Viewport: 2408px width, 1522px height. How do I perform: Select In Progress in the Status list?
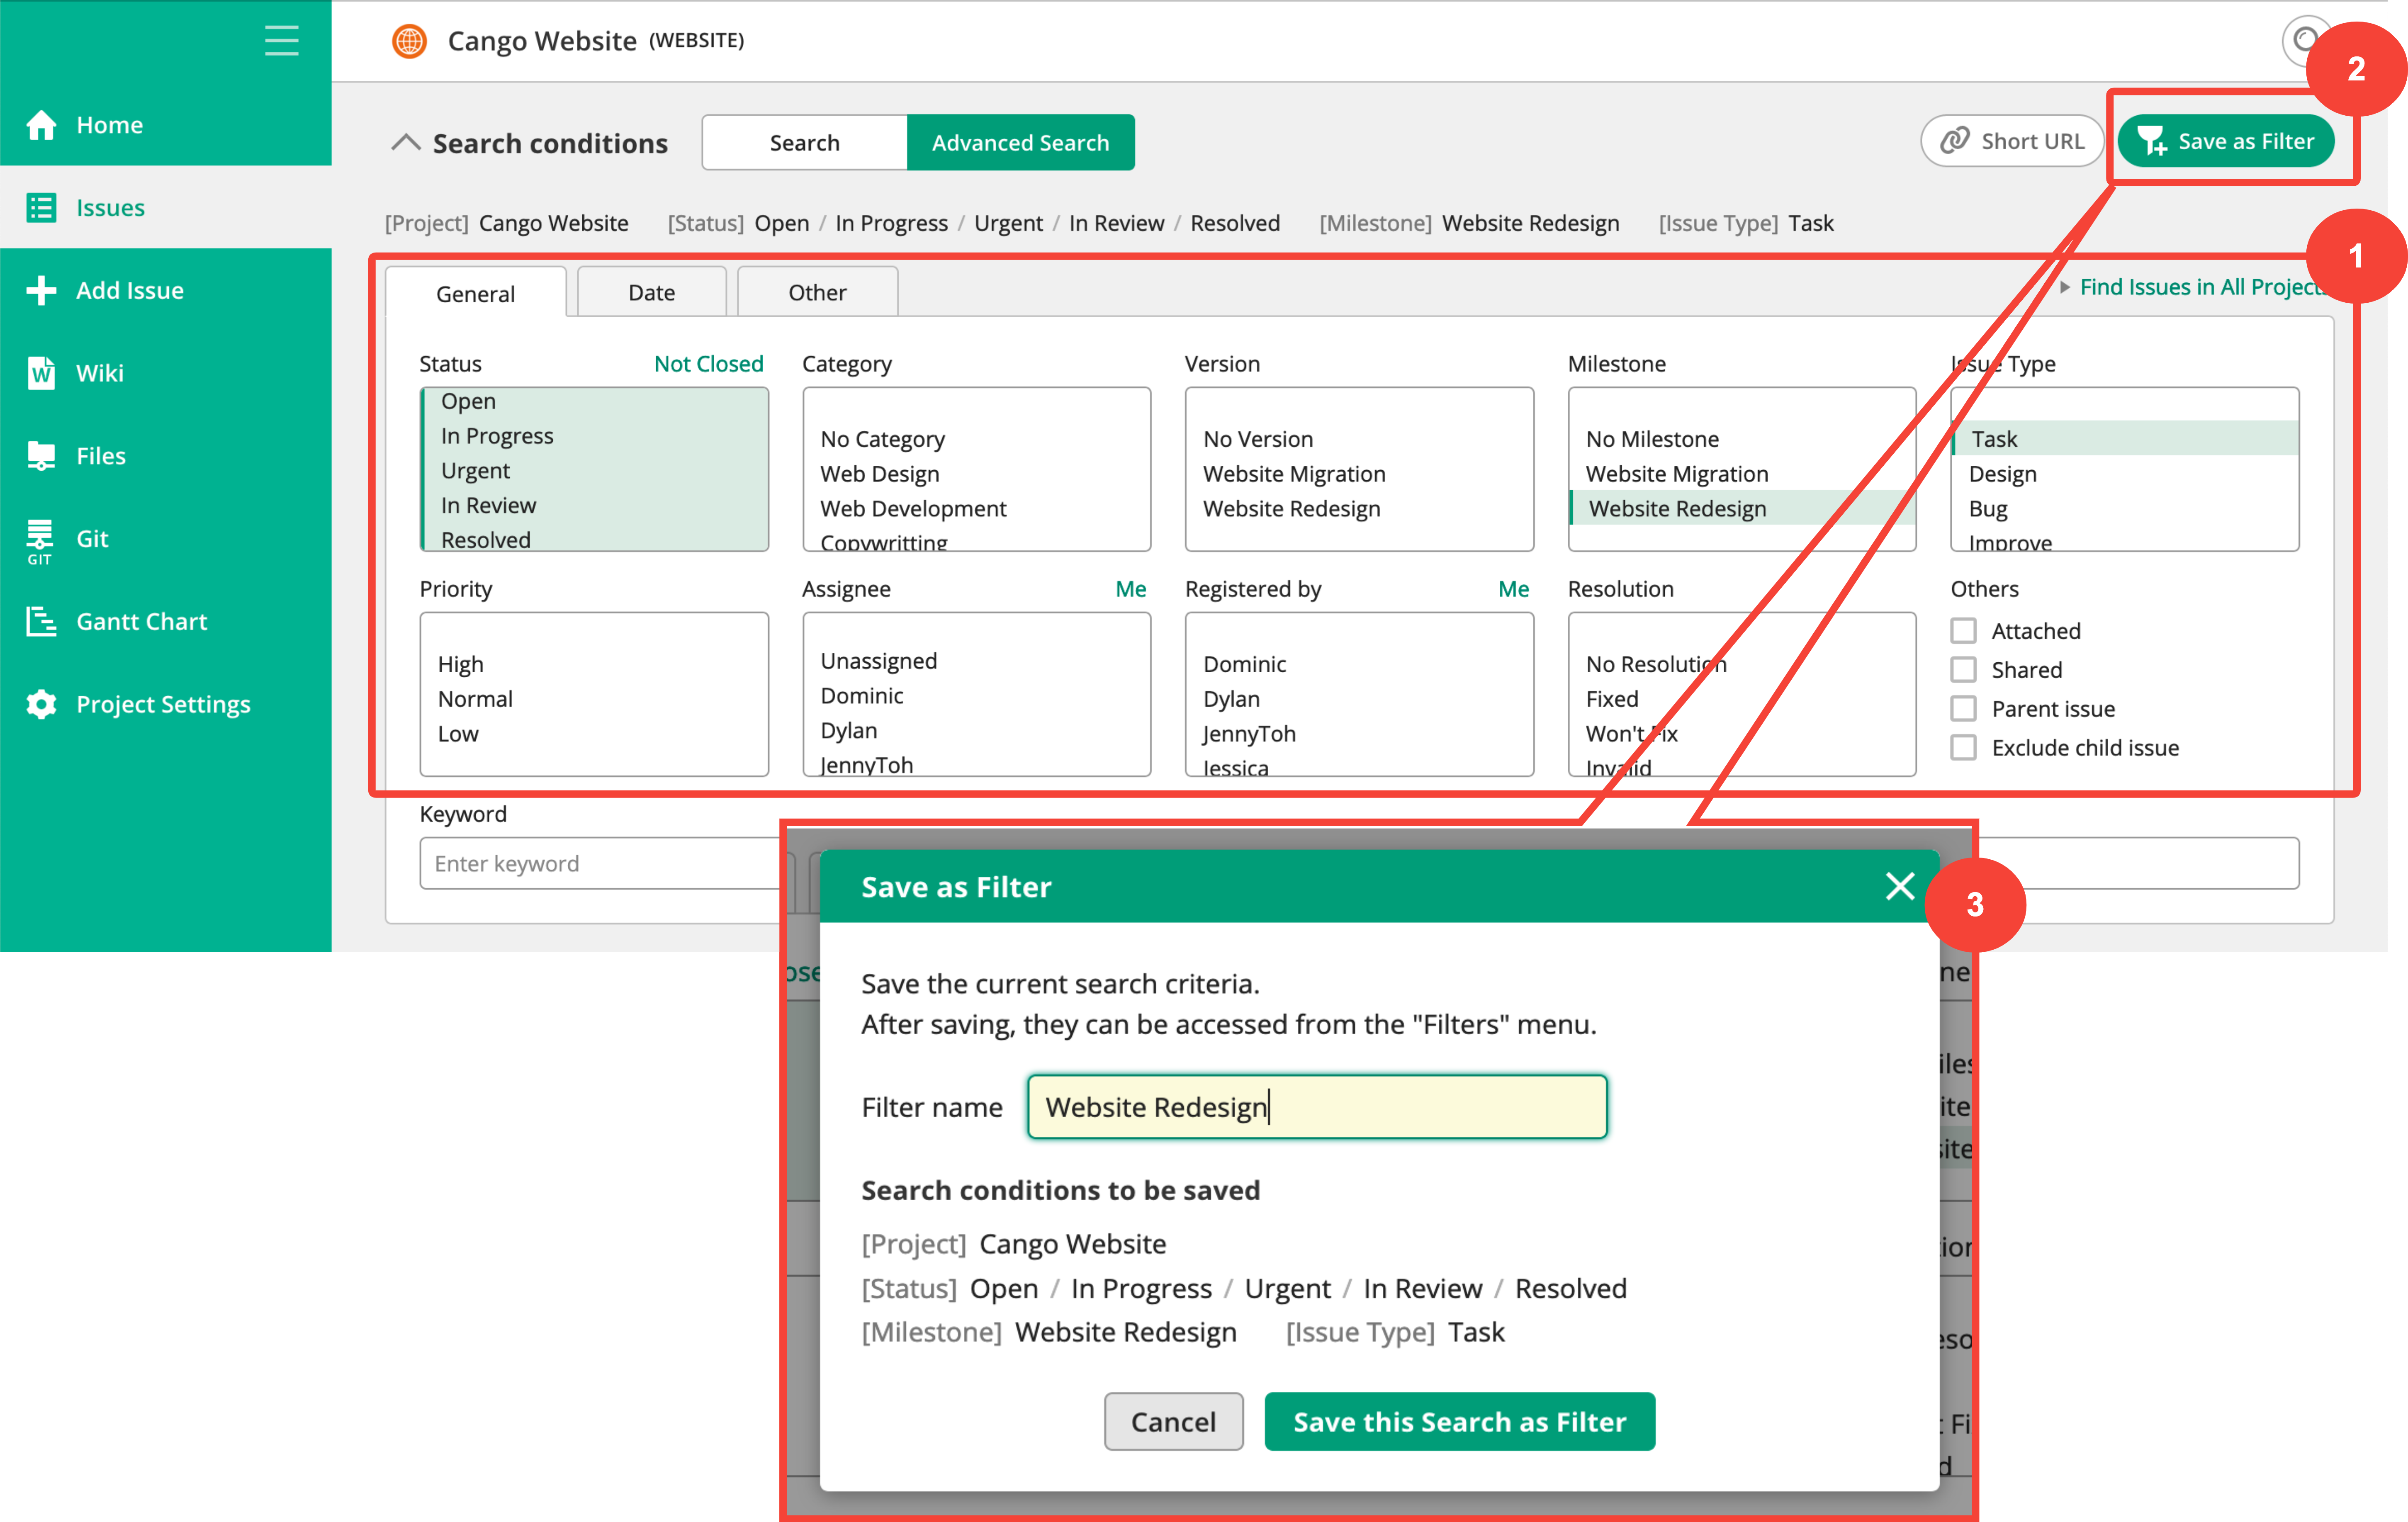[596, 436]
